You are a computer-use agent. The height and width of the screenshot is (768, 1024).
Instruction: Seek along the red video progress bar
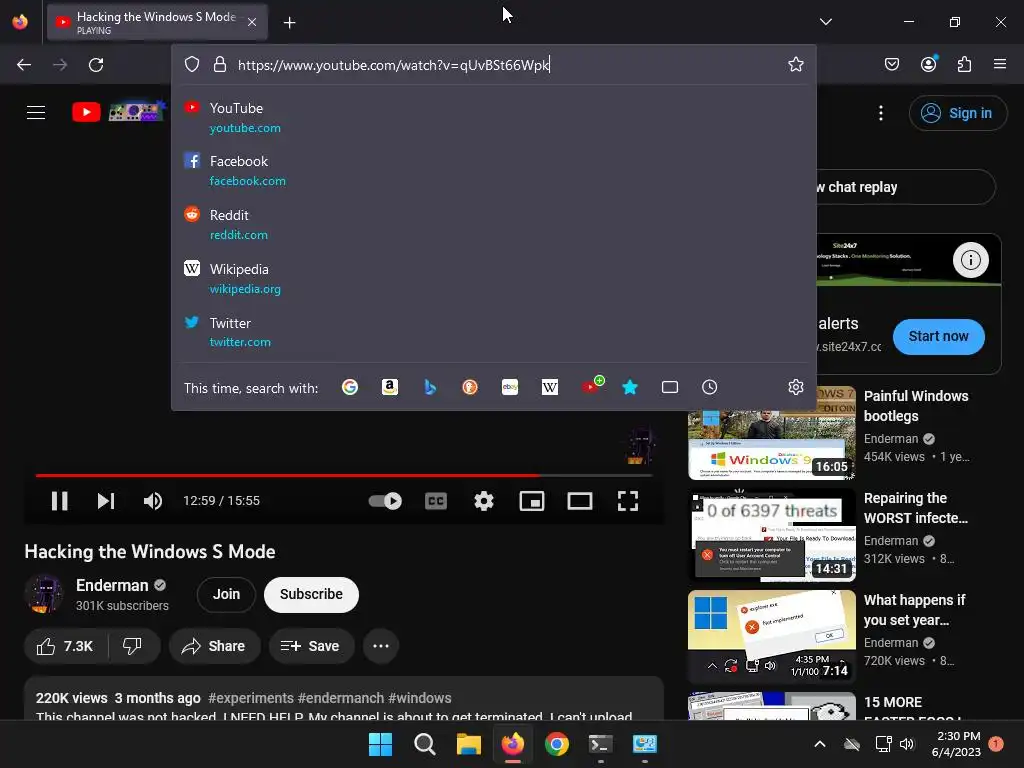[x=344, y=475]
